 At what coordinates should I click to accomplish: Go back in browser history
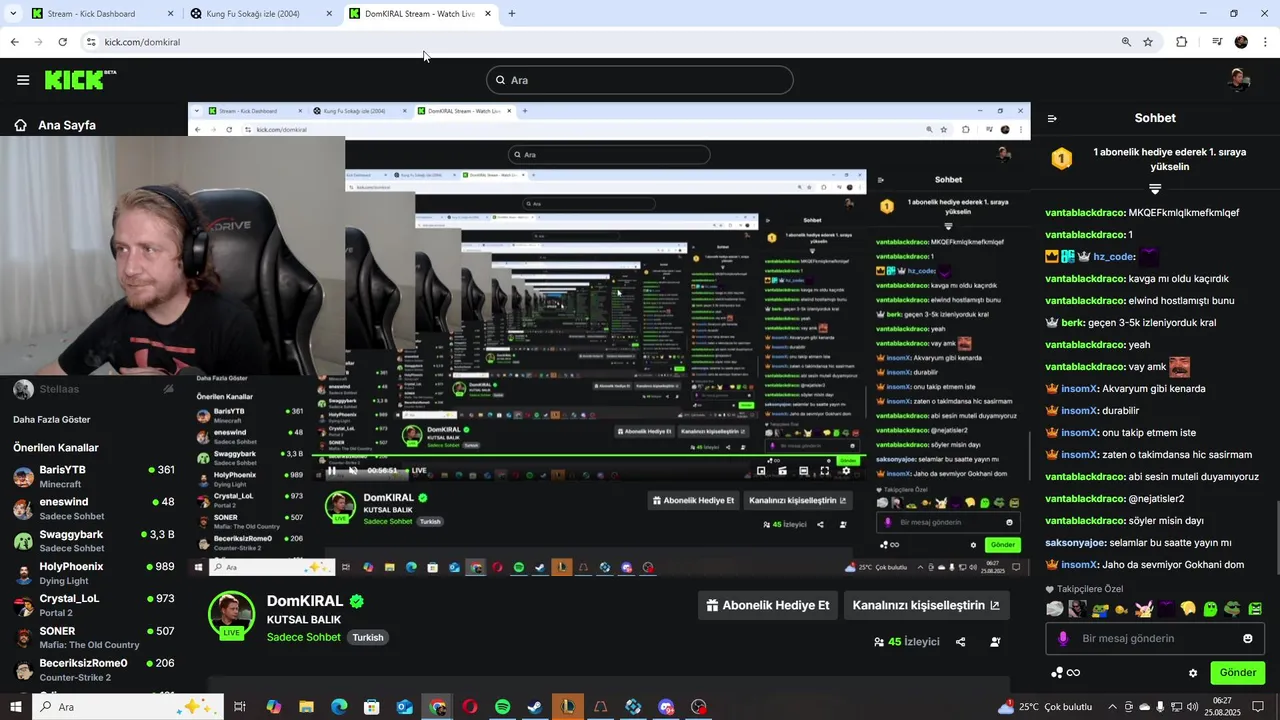tap(14, 42)
